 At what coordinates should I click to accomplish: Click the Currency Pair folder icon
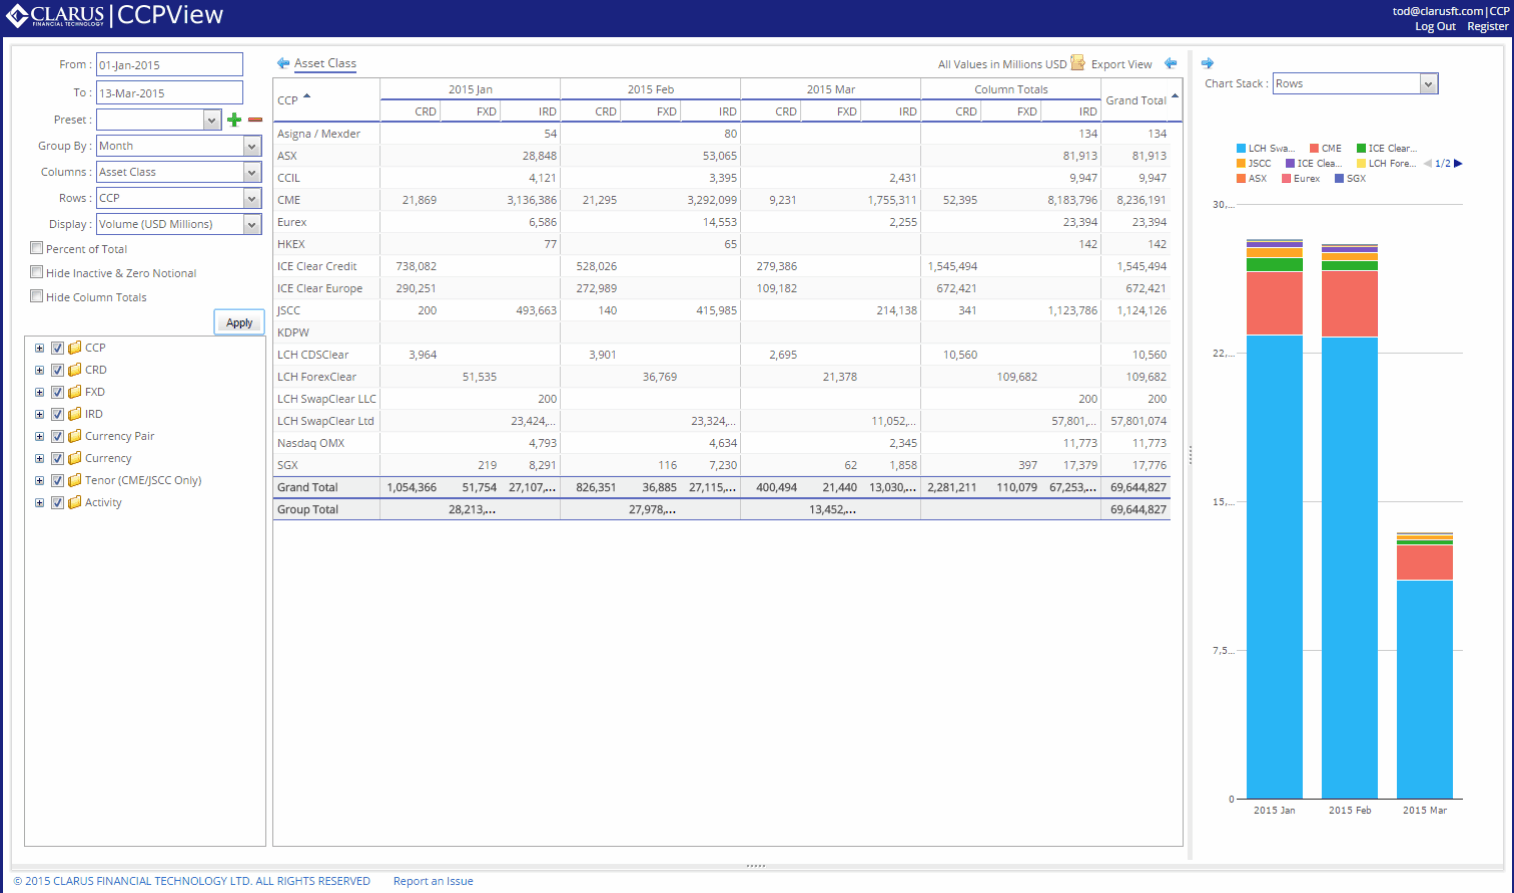point(75,436)
